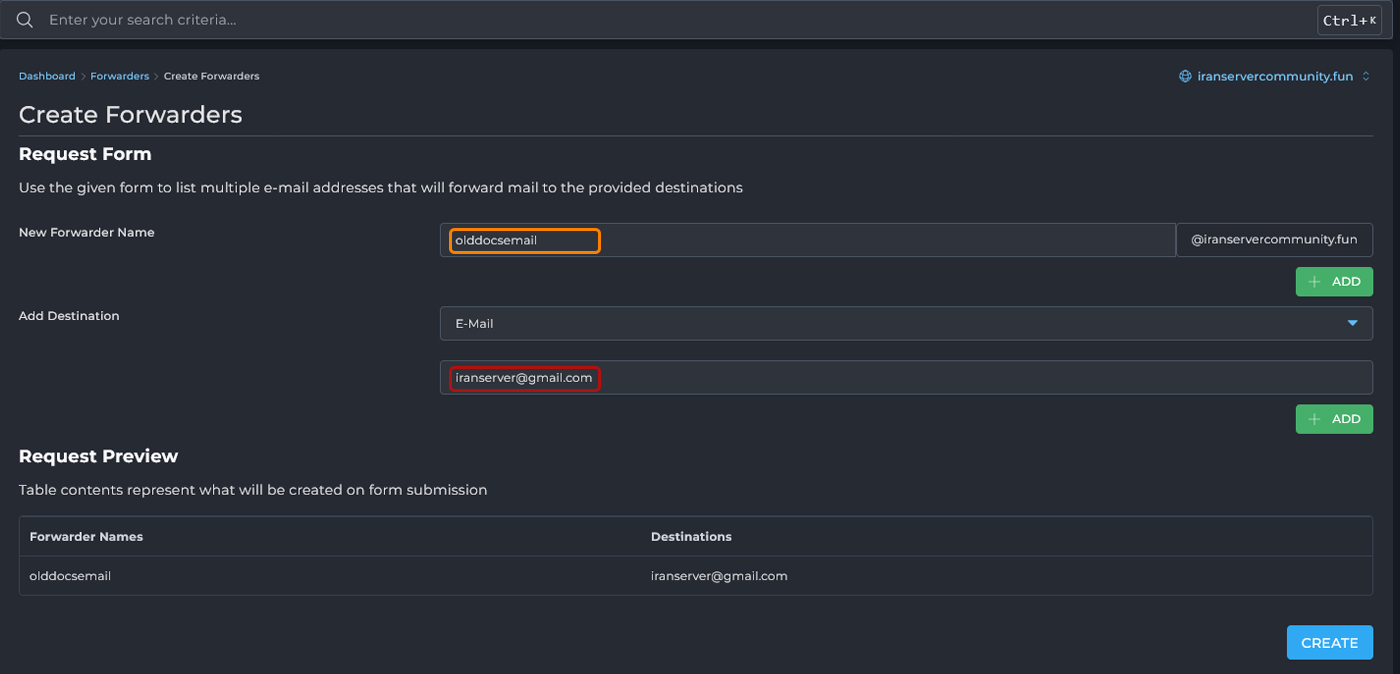Click the @iranservercommunity.fun domain suffix box
The width and height of the screenshot is (1400, 674).
(x=1274, y=240)
